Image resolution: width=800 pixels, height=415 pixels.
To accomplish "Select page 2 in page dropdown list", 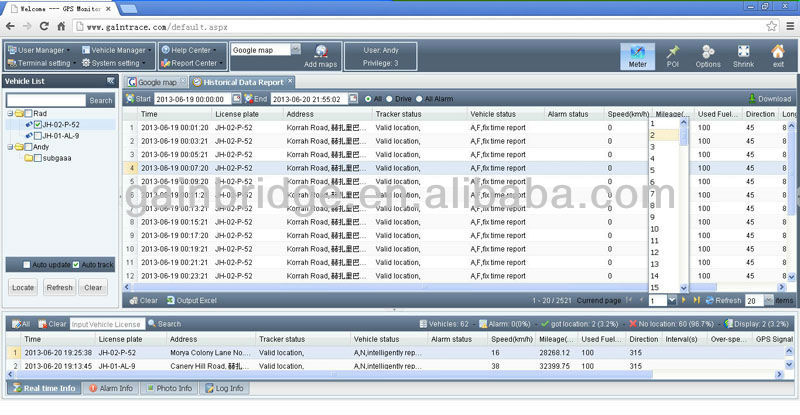I will point(664,135).
